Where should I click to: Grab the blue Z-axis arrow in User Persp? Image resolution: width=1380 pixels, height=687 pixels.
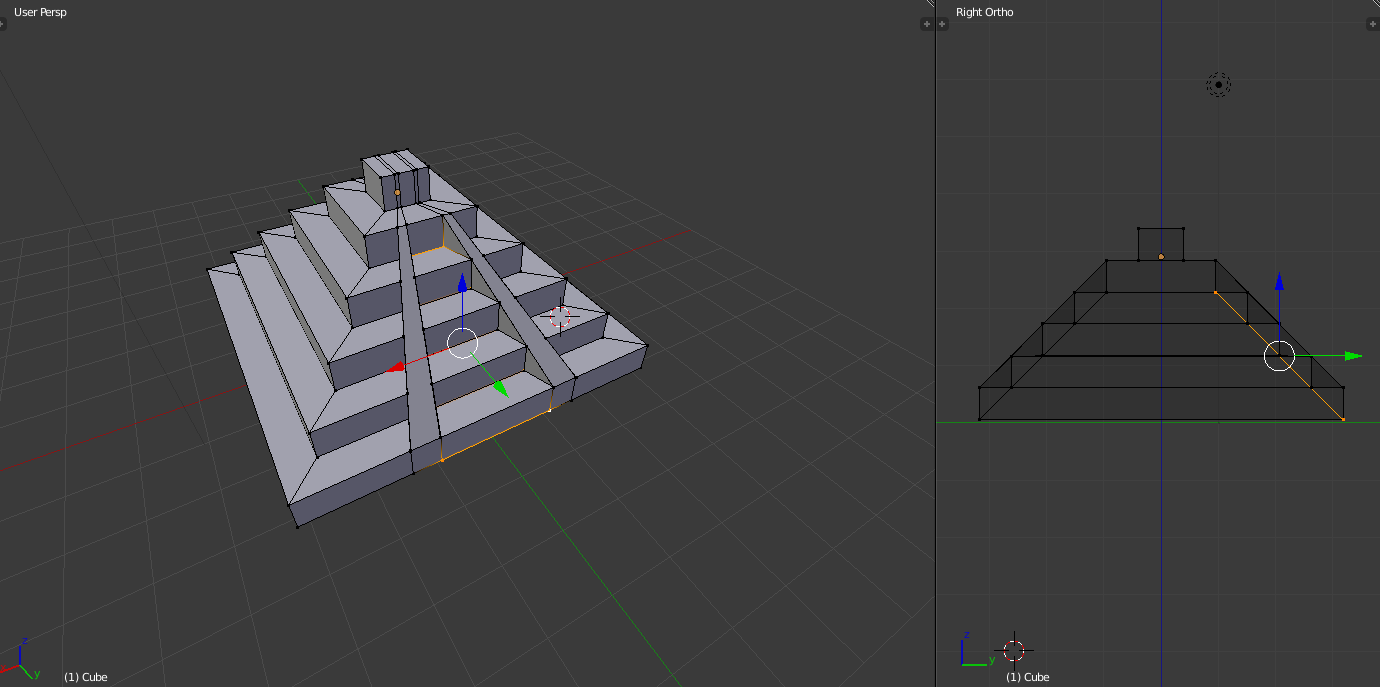462,283
